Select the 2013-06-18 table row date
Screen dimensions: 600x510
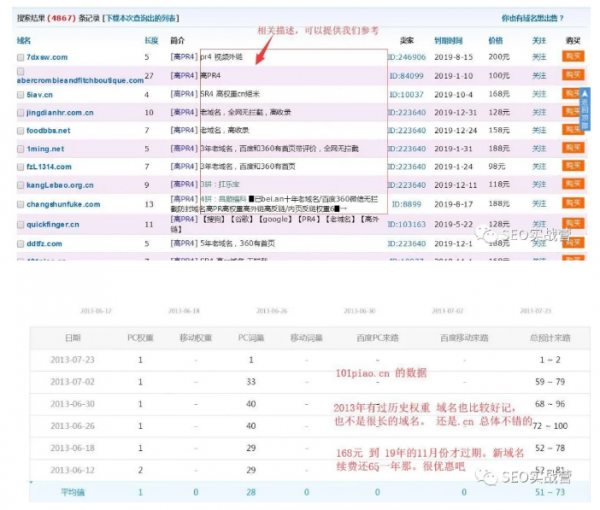coord(72,448)
